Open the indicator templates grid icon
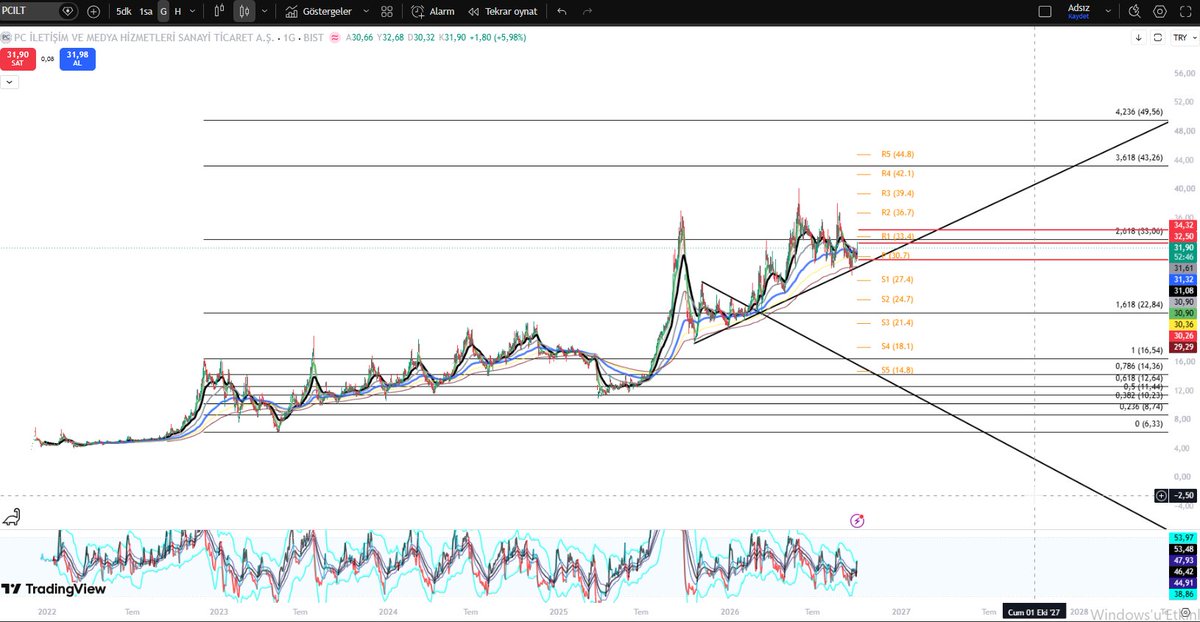Image resolution: width=1200 pixels, height=622 pixels. point(387,12)
